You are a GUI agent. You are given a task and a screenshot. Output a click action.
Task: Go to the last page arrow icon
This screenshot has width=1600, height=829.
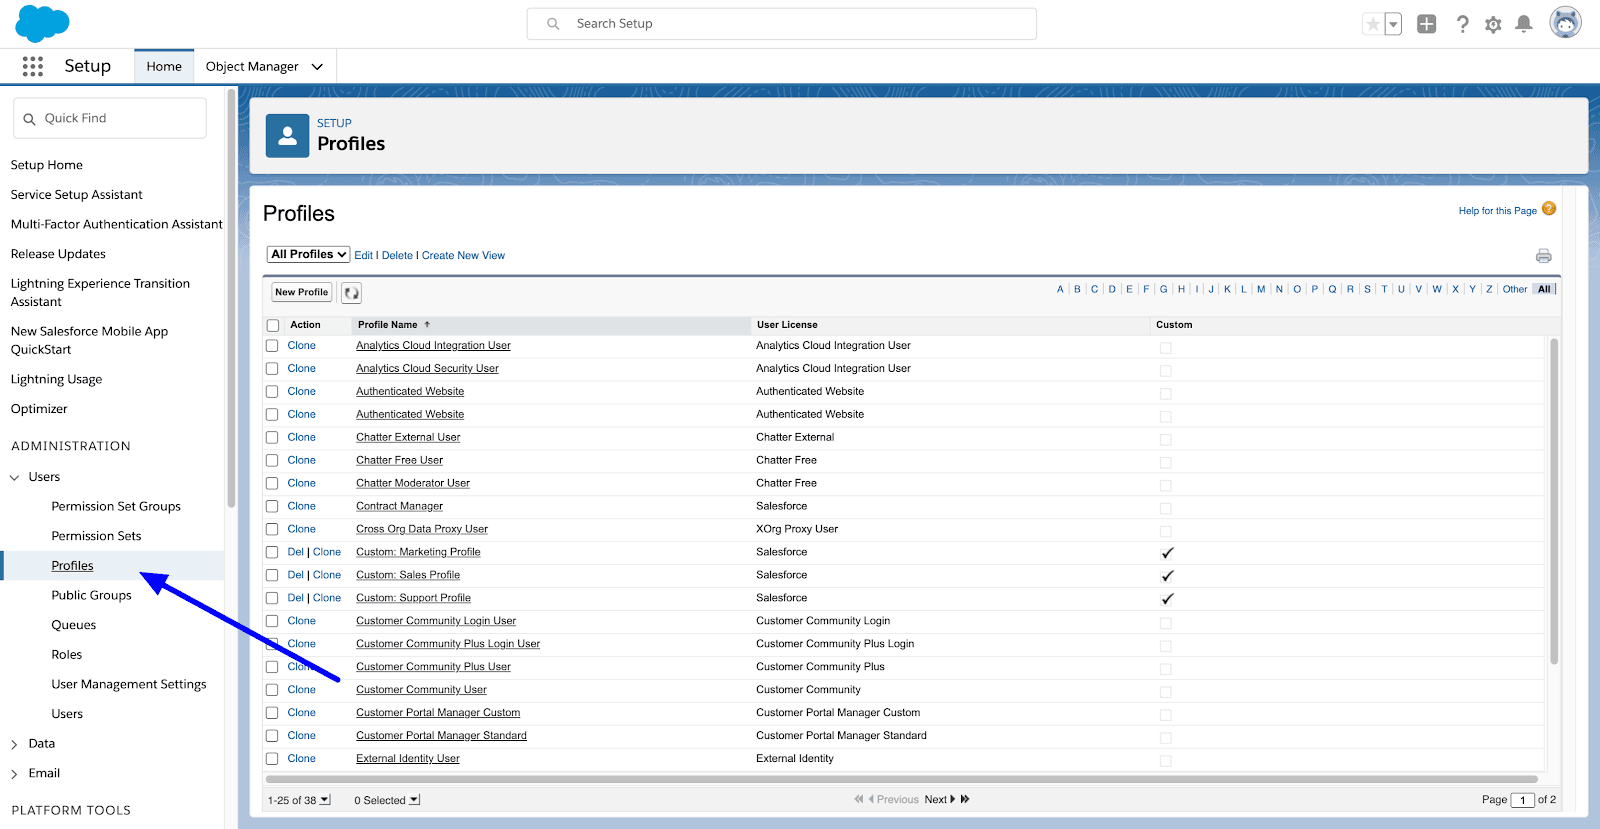[965, 800]
